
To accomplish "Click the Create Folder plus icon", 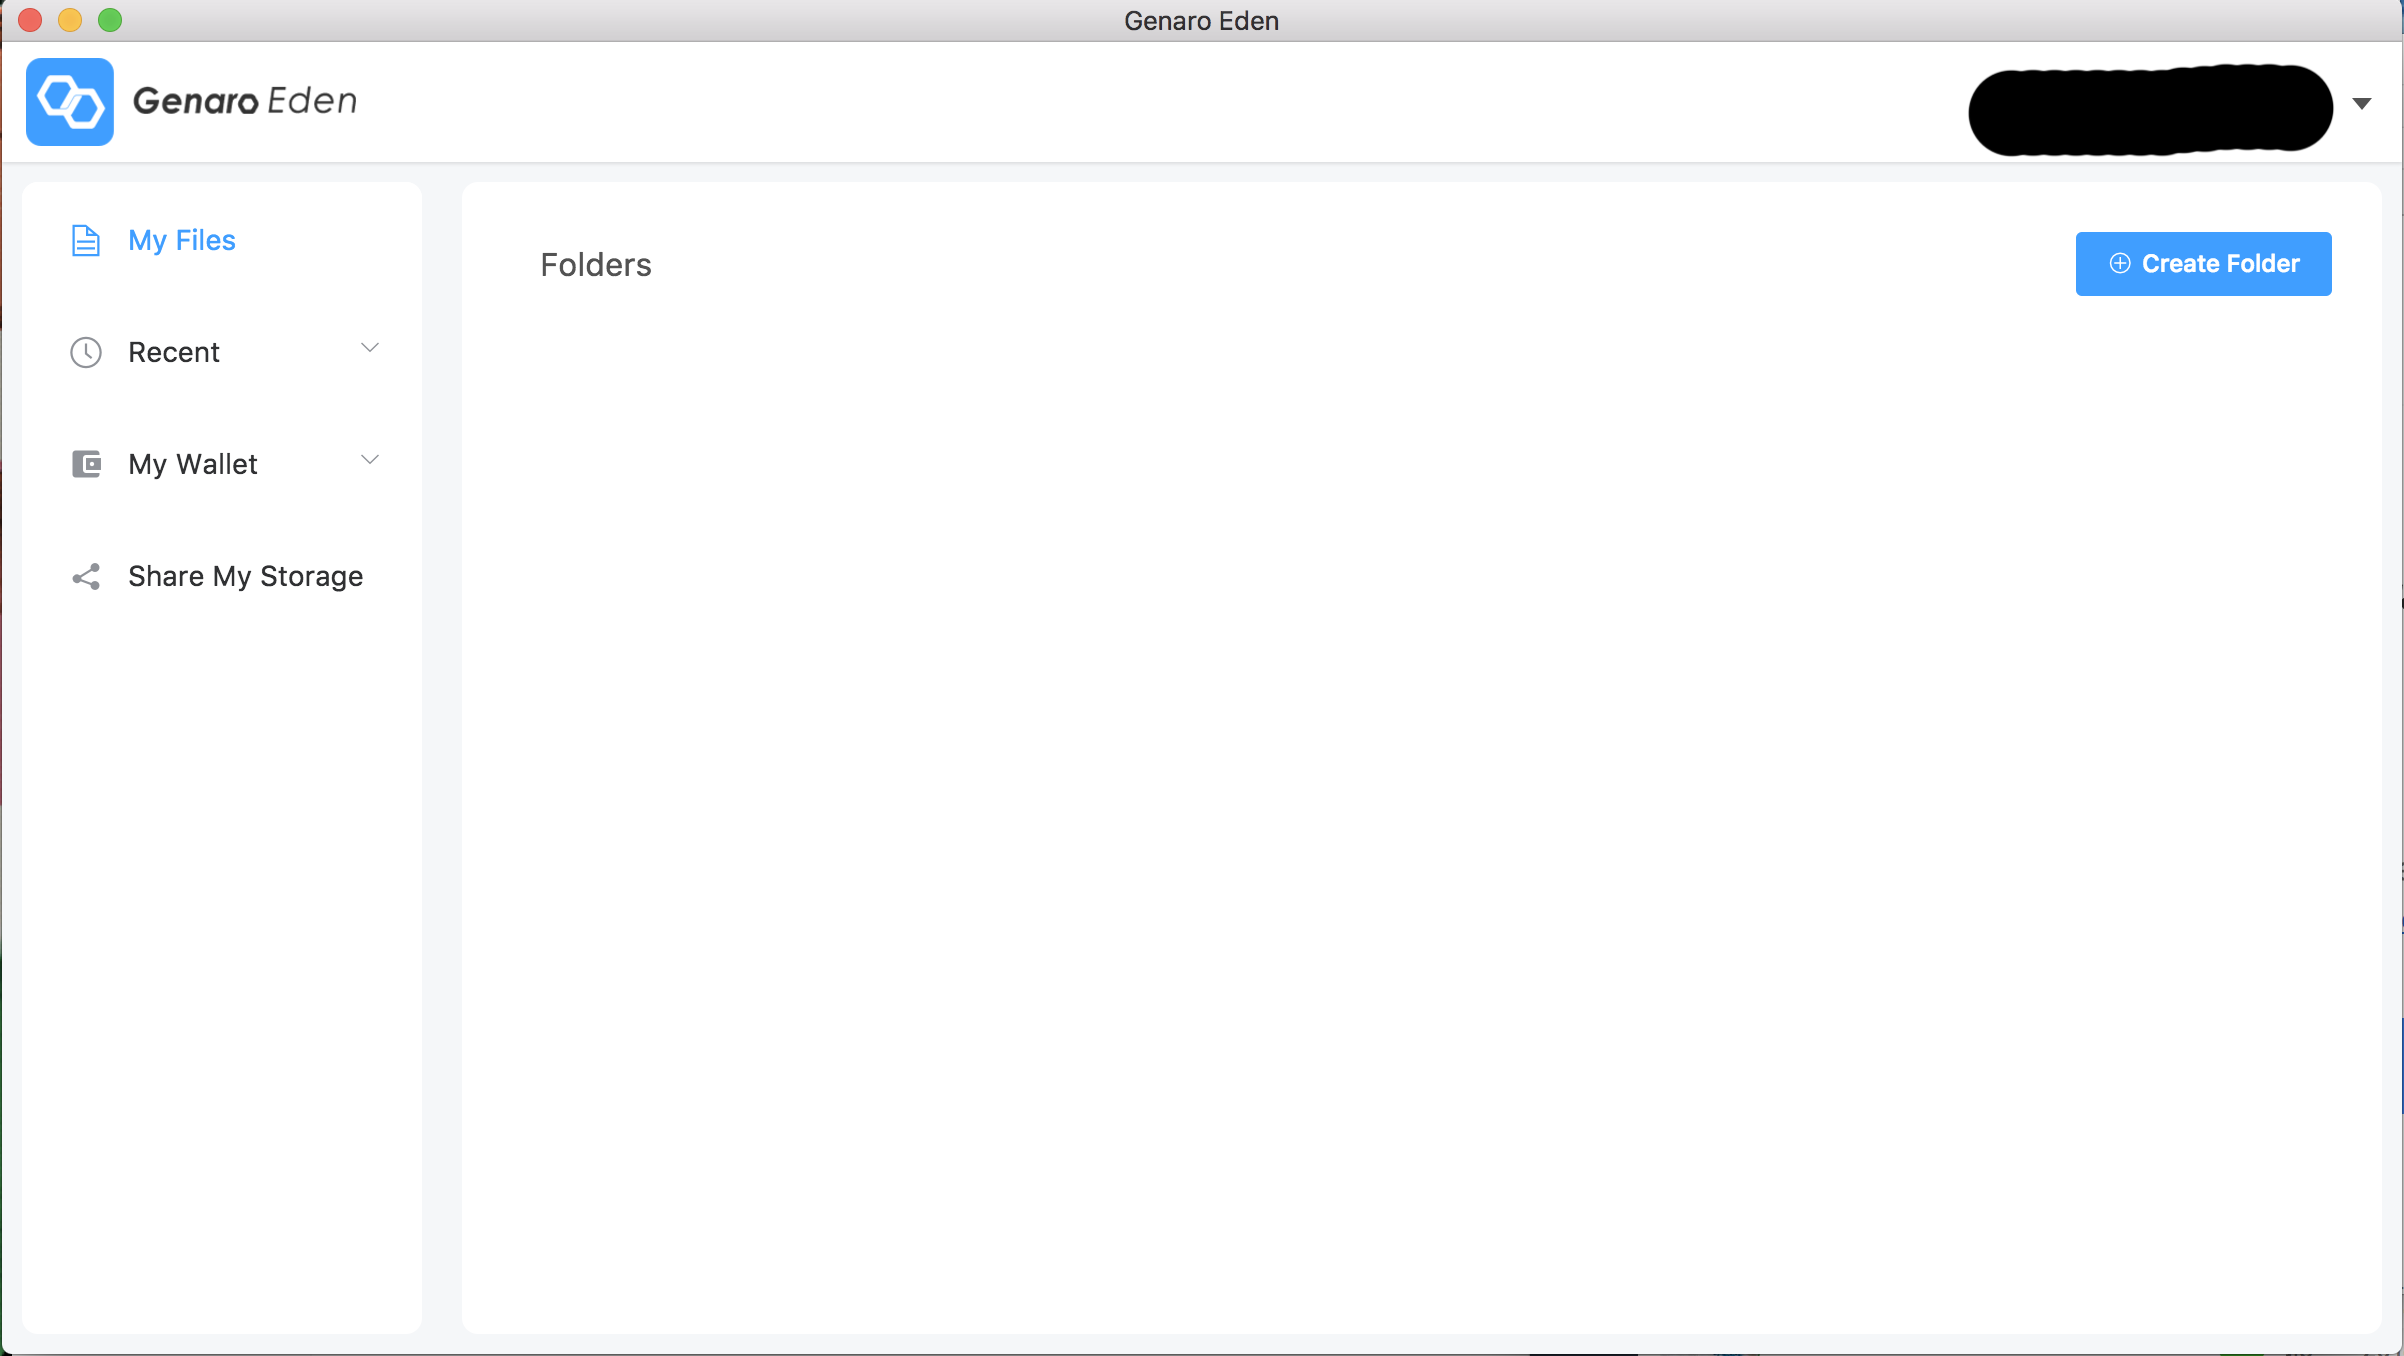I will 2118,263.
